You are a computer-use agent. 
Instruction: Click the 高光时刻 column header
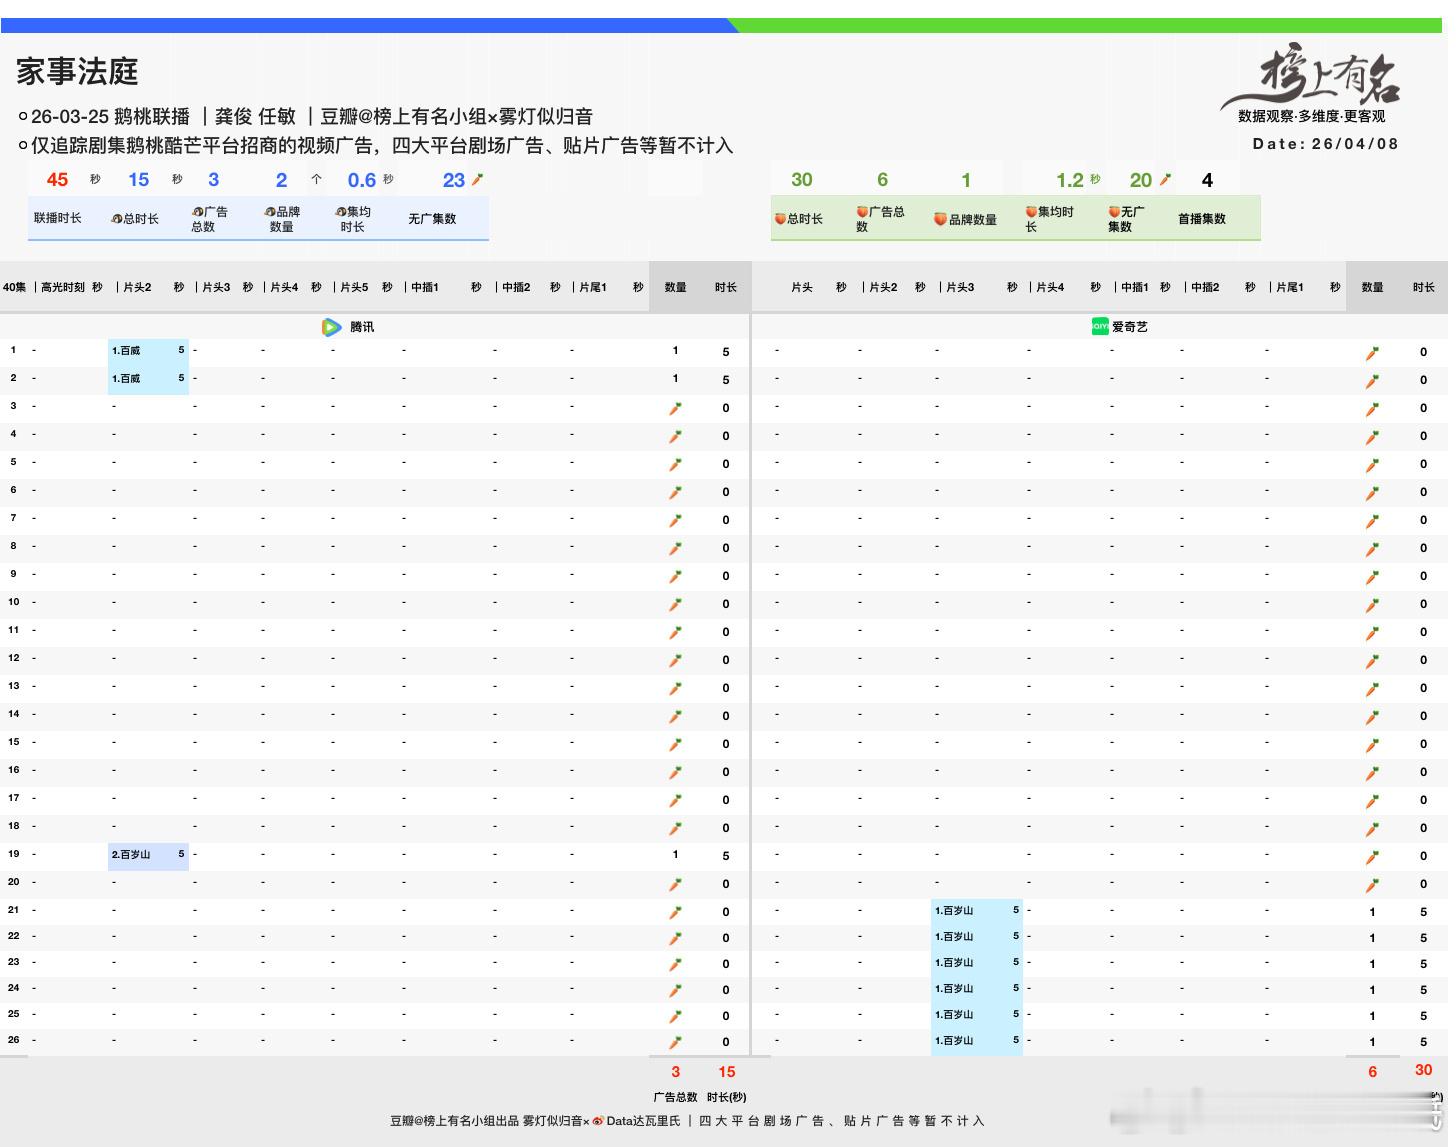click(x=63, y=287)
